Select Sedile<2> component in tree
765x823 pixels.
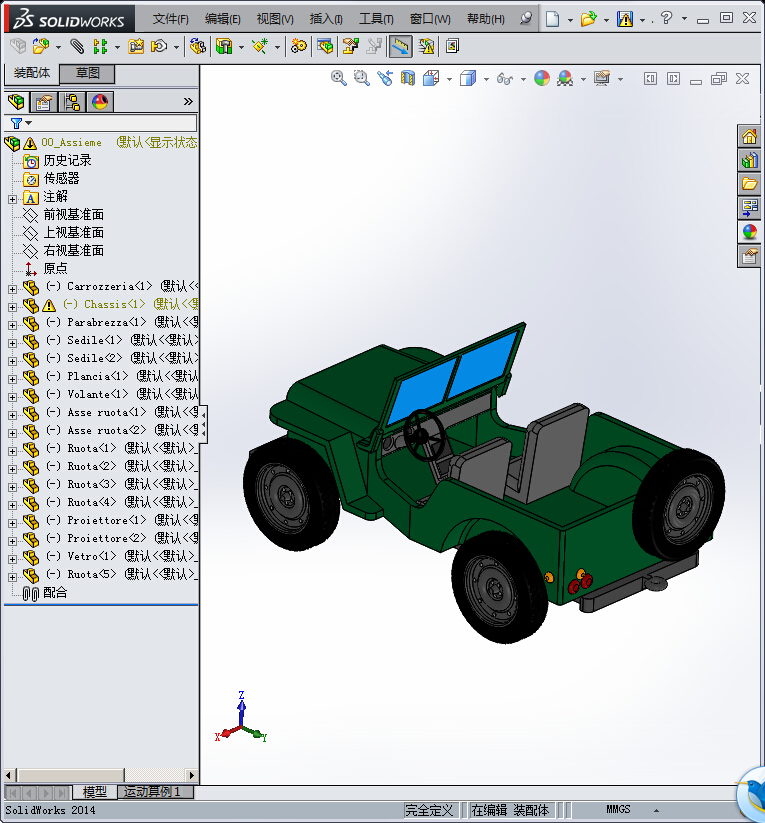pos(95,358)
